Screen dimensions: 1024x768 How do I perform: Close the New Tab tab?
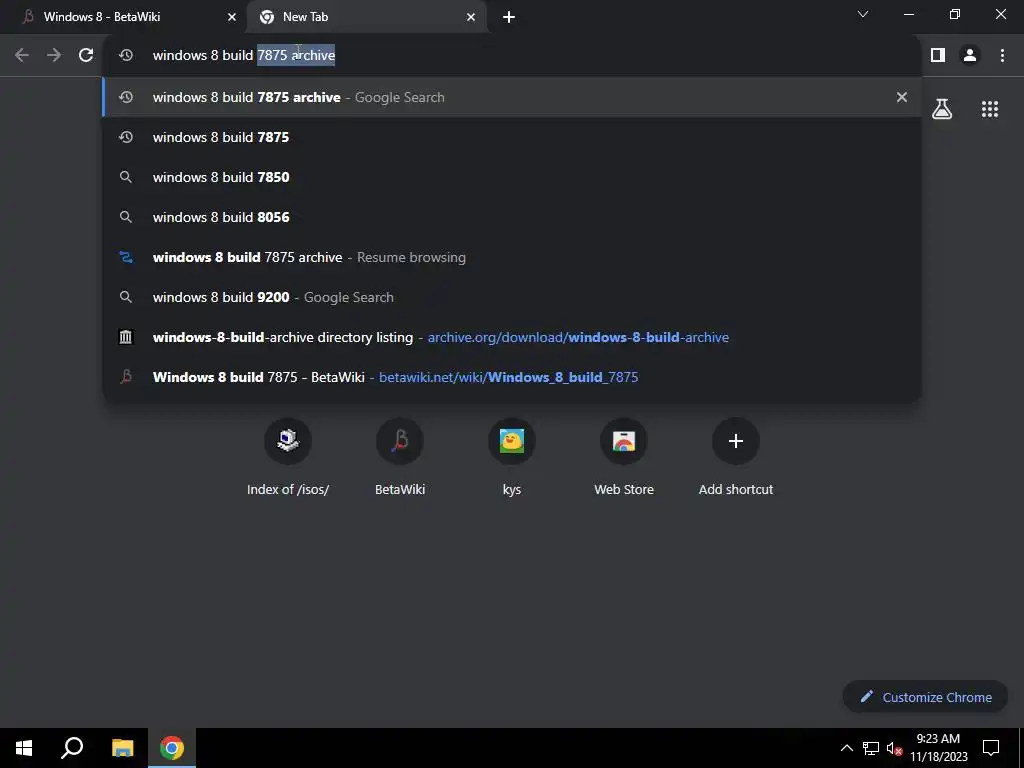(x=471, y=17)
